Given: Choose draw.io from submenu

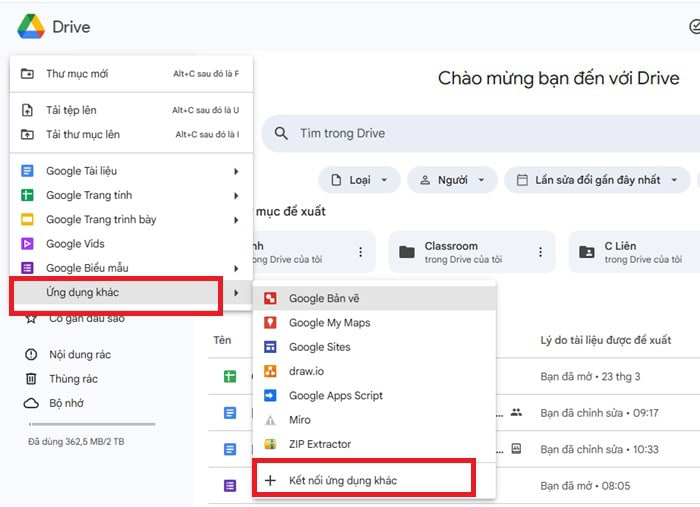Looking at the screenshot, I should point(374,371).
